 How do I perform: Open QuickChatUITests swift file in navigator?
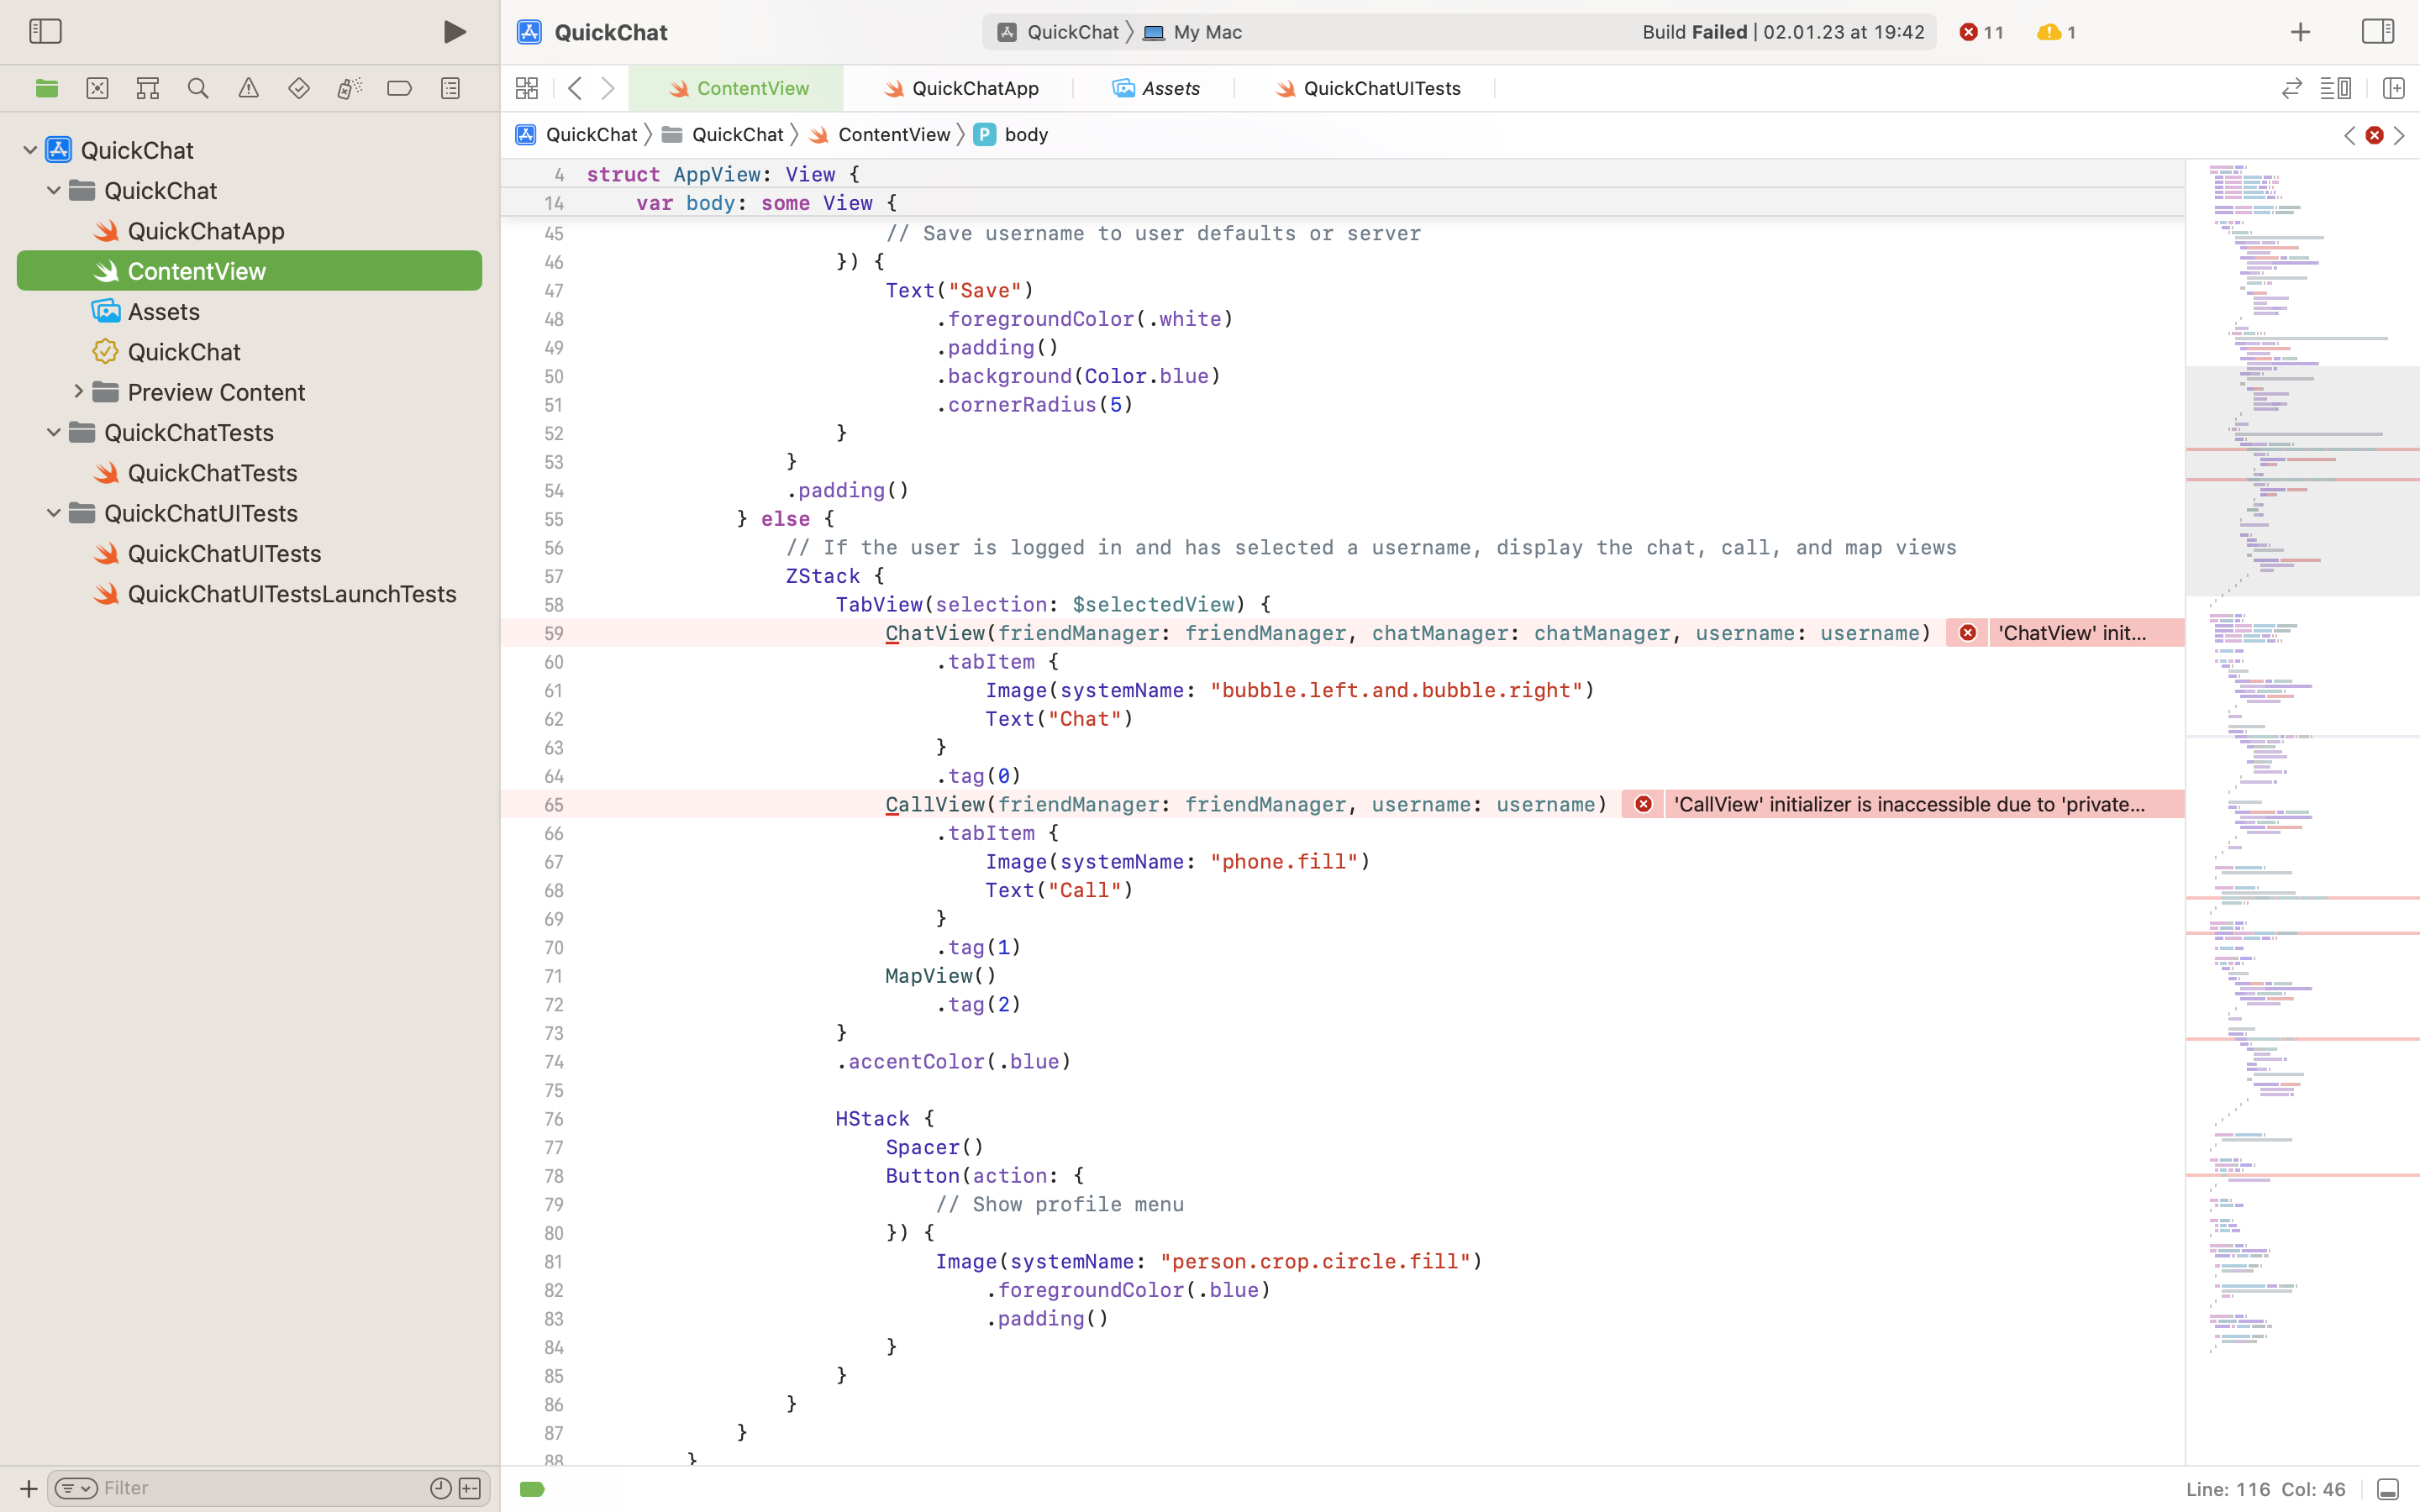224,553
